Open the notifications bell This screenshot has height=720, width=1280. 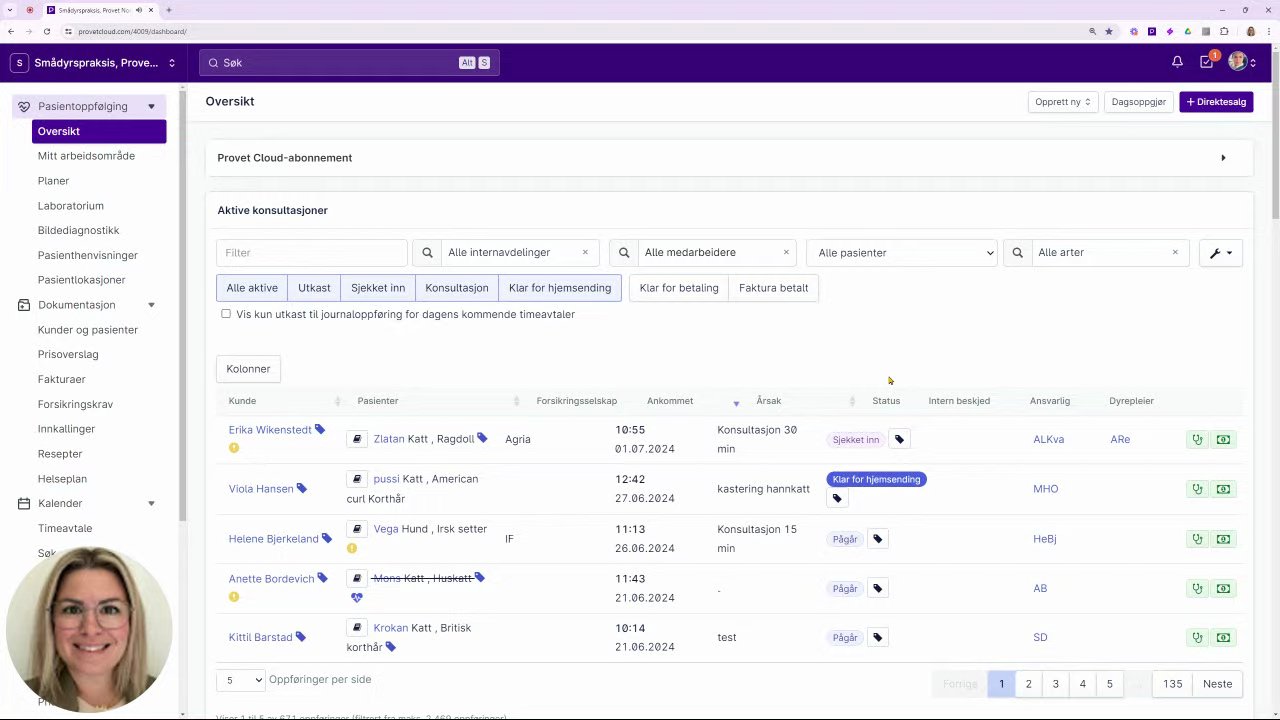click(x=1177, y=62)
